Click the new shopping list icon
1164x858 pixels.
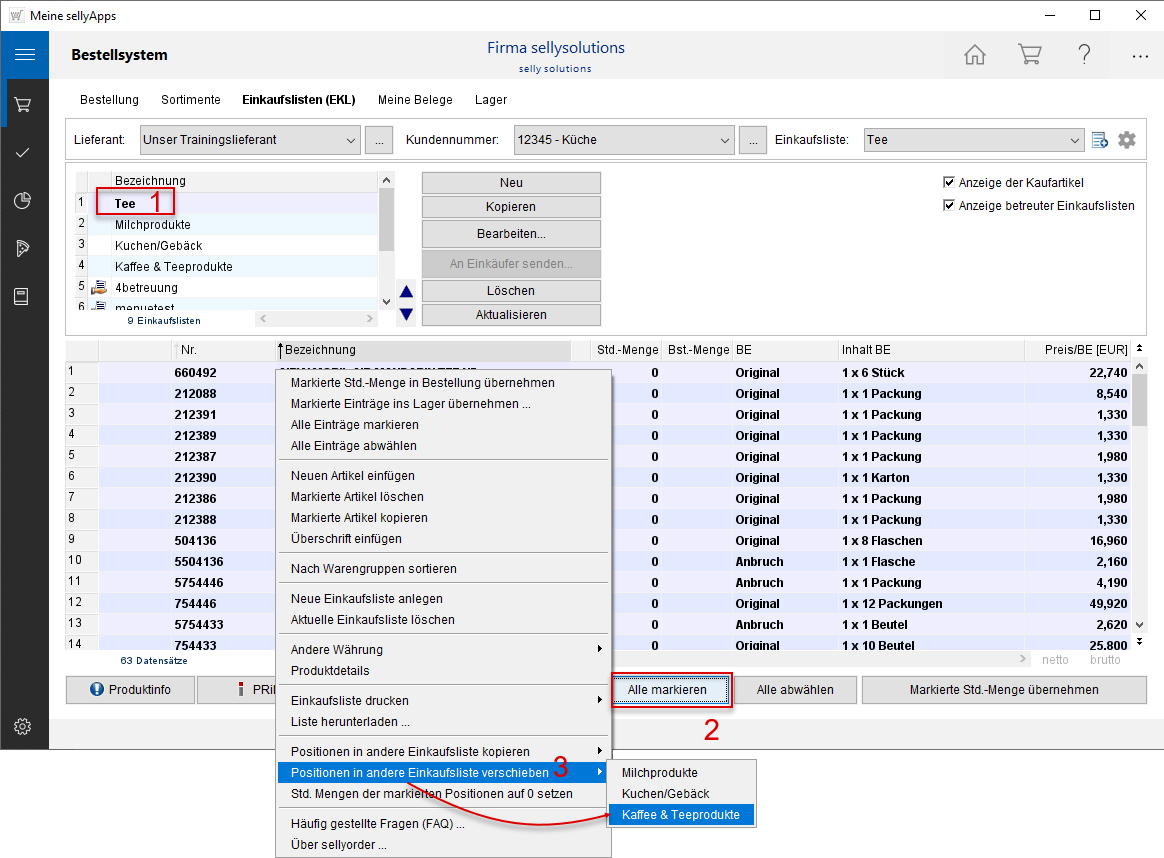(1100, 140)
